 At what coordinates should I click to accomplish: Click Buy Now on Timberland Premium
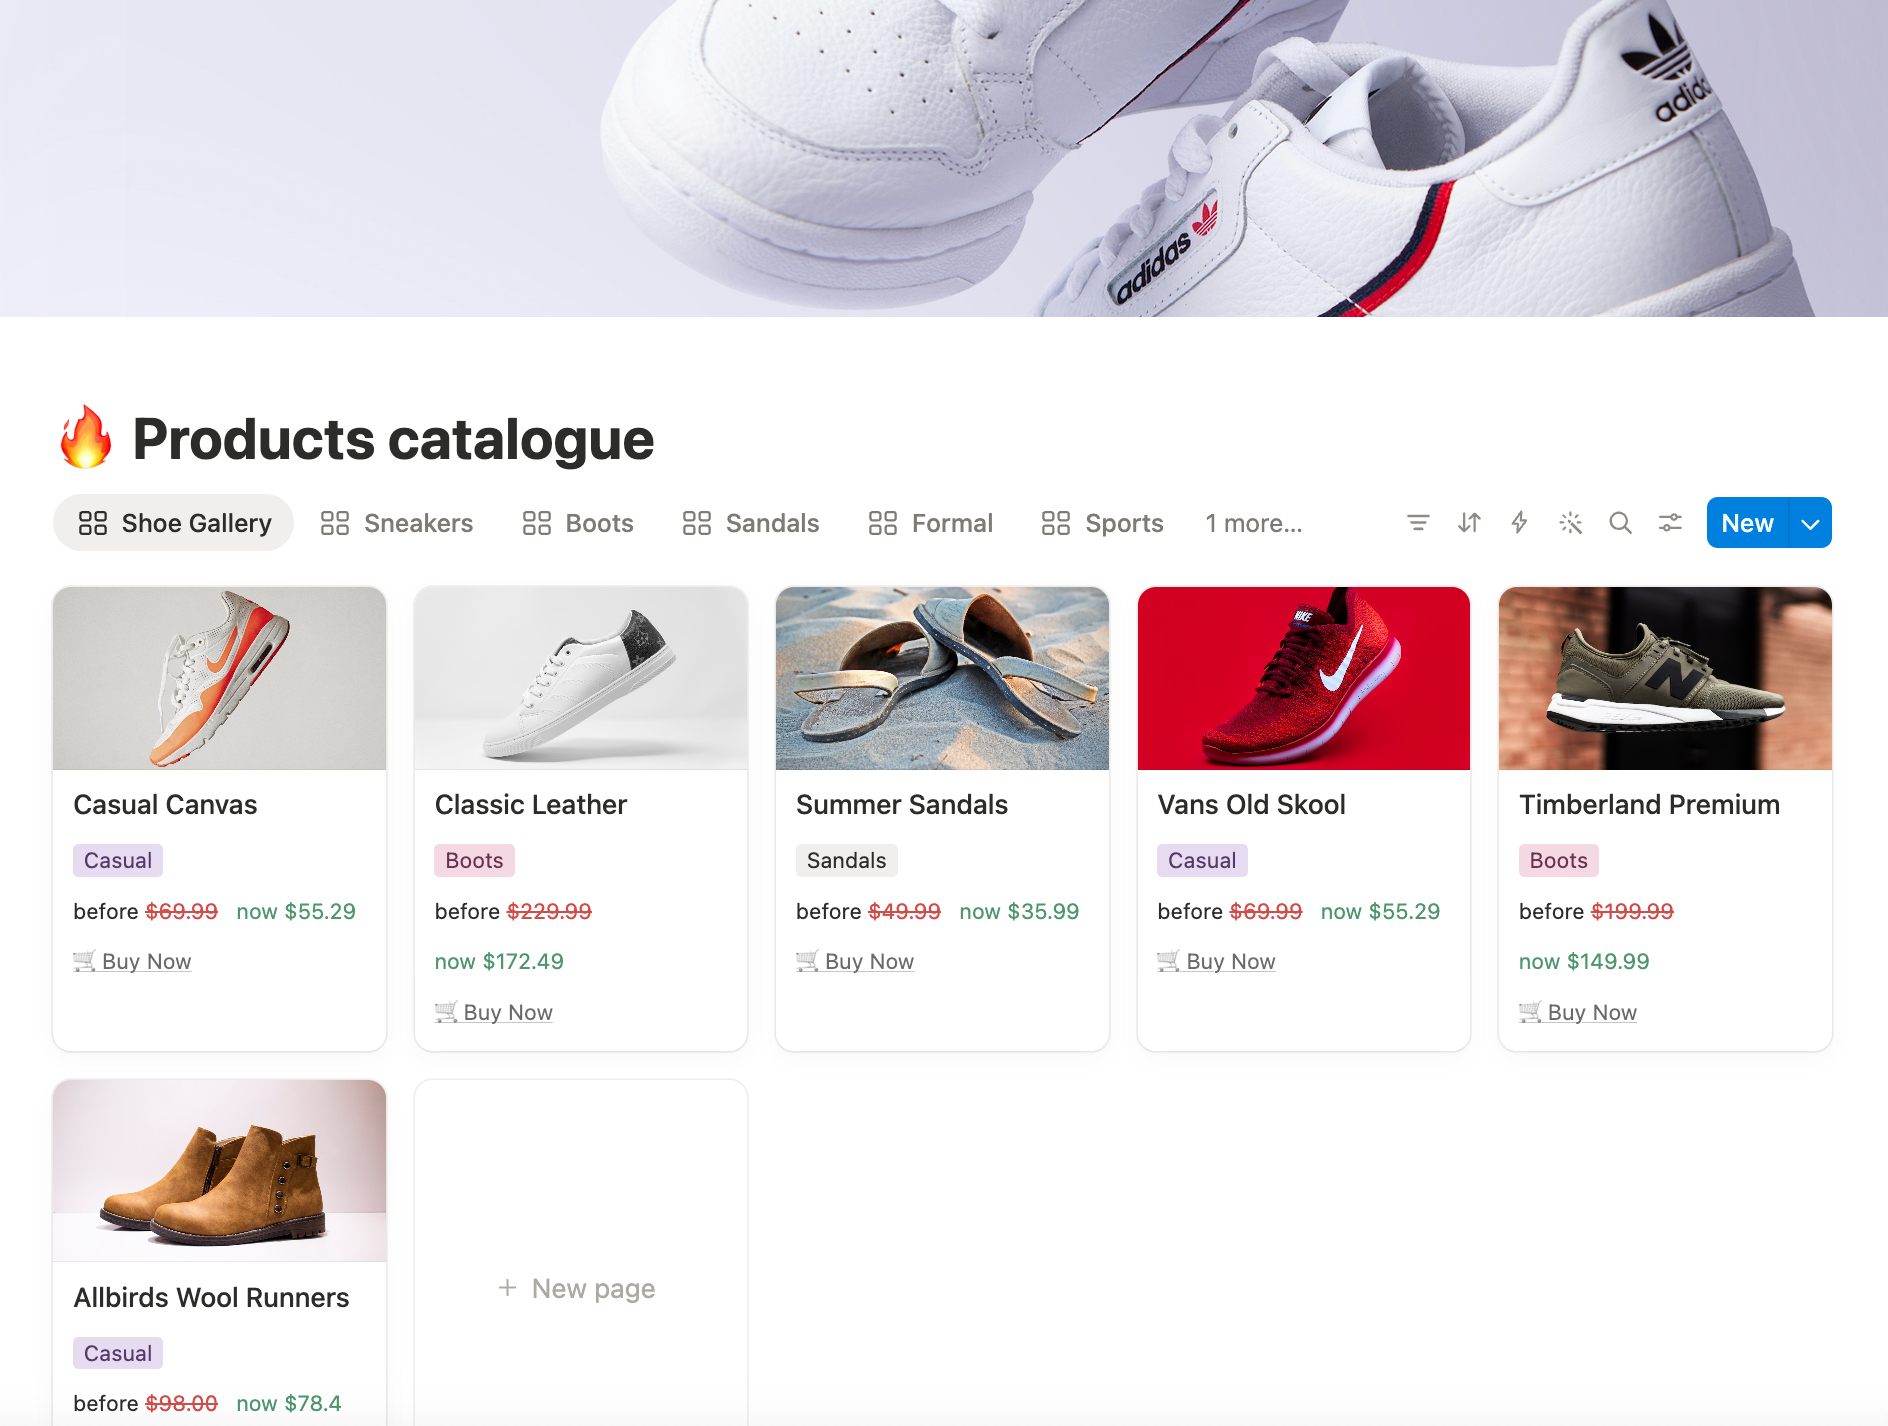[1578, 1012]
